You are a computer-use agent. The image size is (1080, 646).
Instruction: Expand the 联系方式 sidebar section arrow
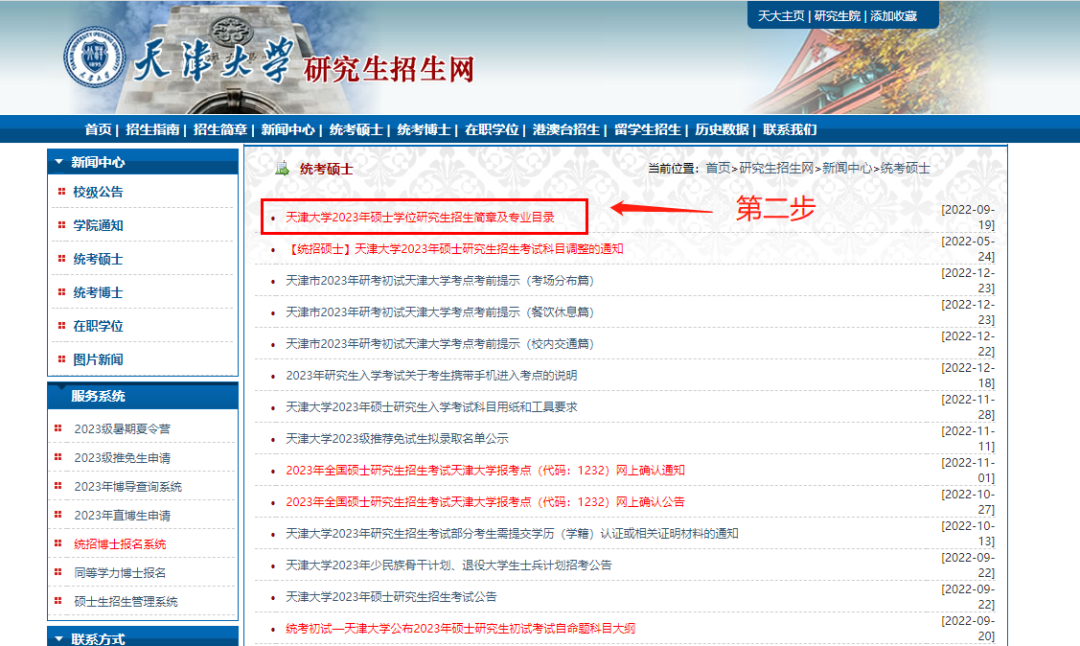click(59, 638)
